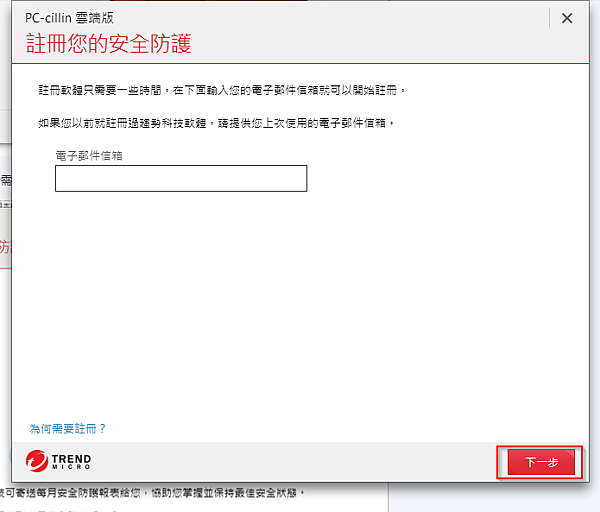This screenshot has width=600, height=512.
Task: Click the PC-cillin 雲端版 title text
Action: (69, 18)
